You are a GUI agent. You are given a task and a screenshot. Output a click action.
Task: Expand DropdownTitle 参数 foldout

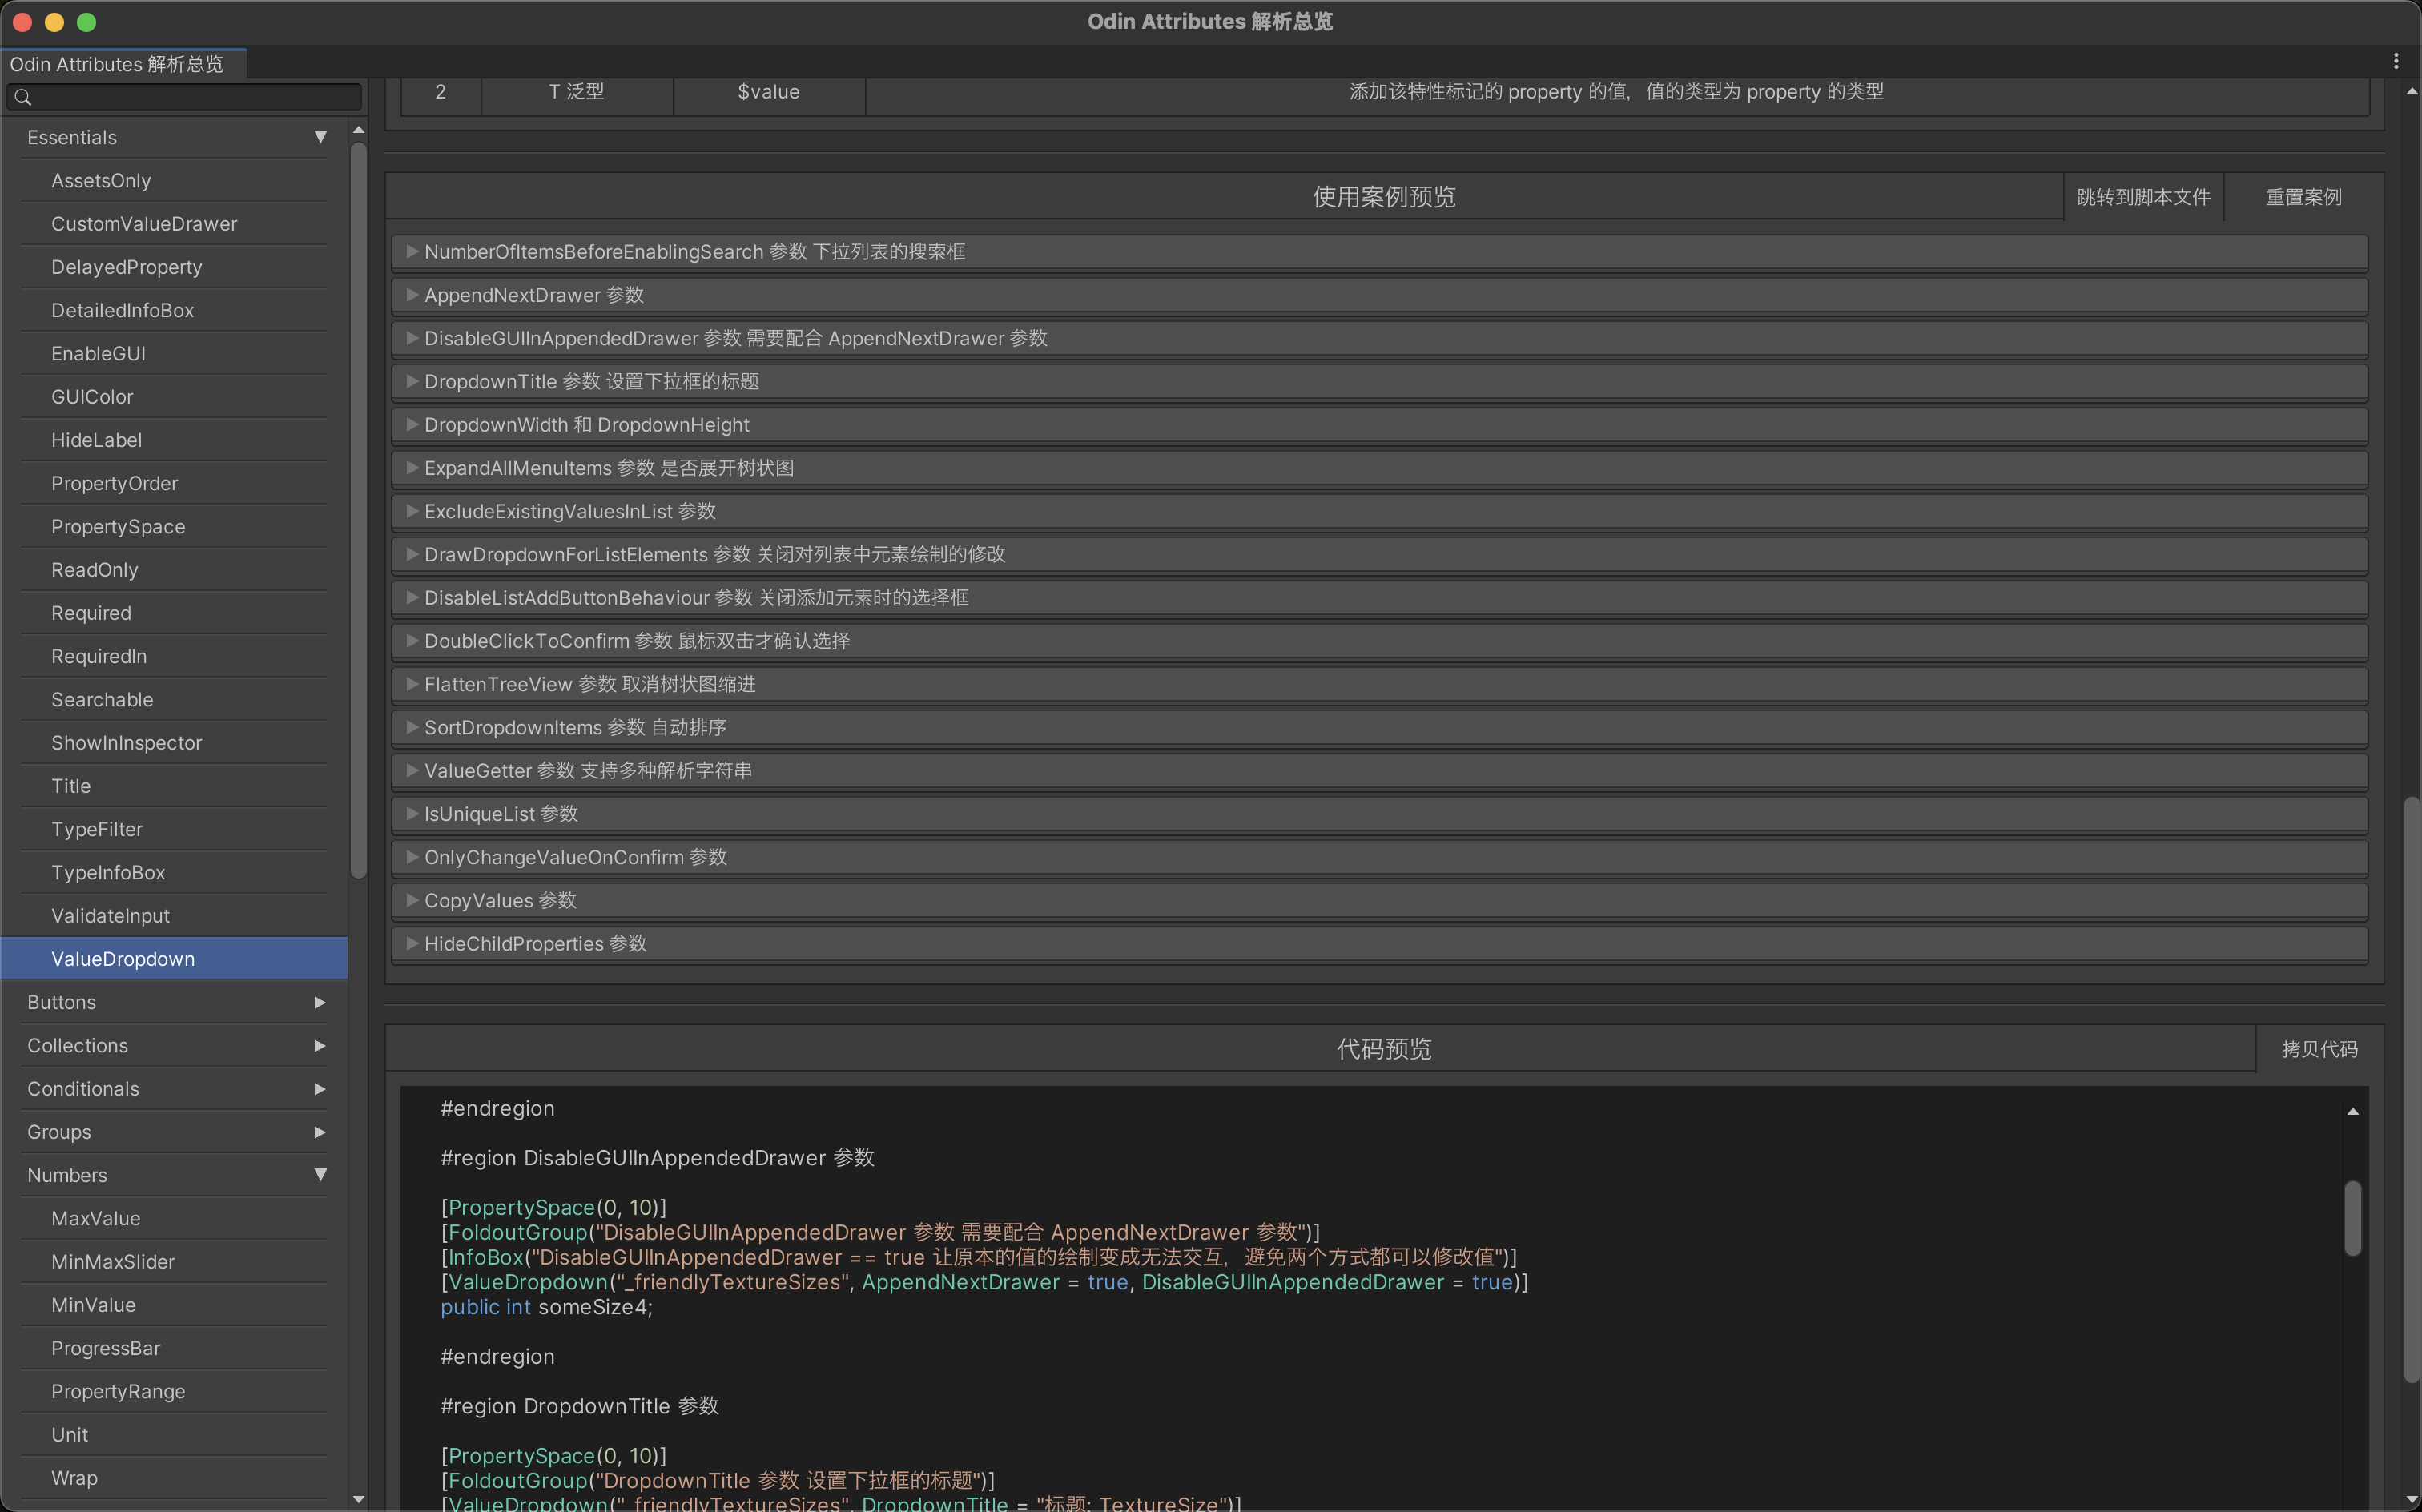coord(1379,381)
